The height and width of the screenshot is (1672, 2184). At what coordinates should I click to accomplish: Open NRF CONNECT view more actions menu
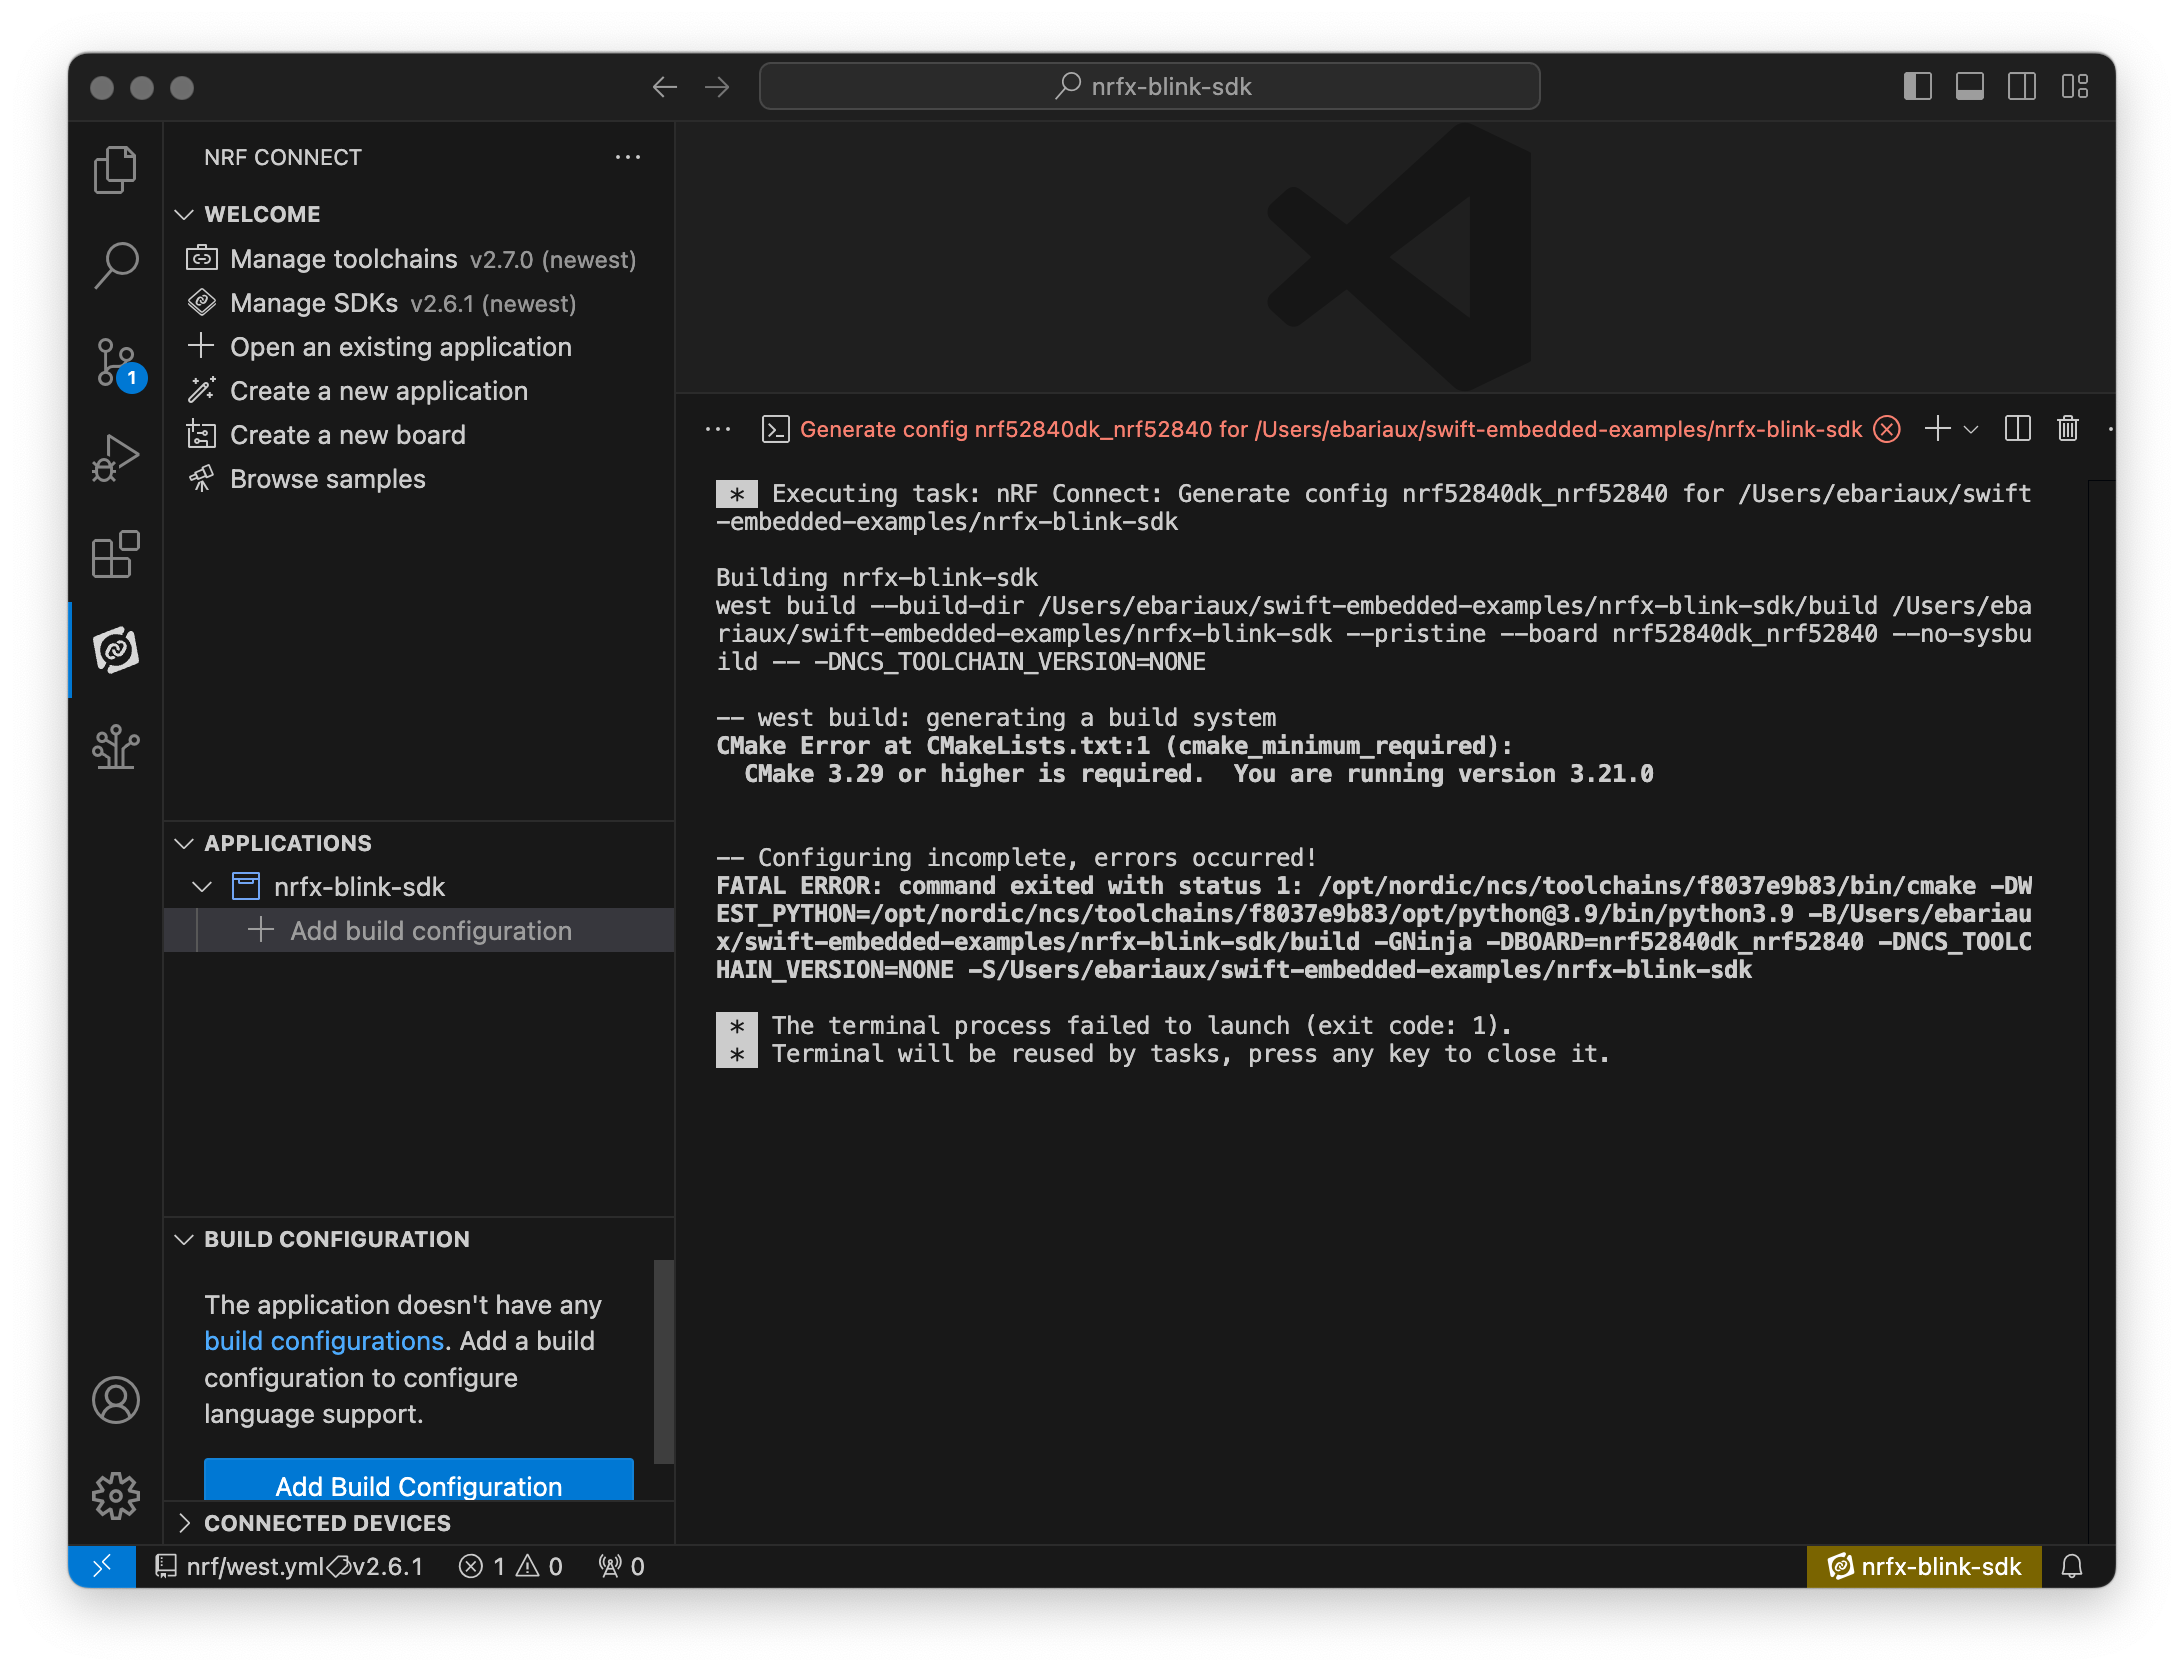tap(628, 157)
